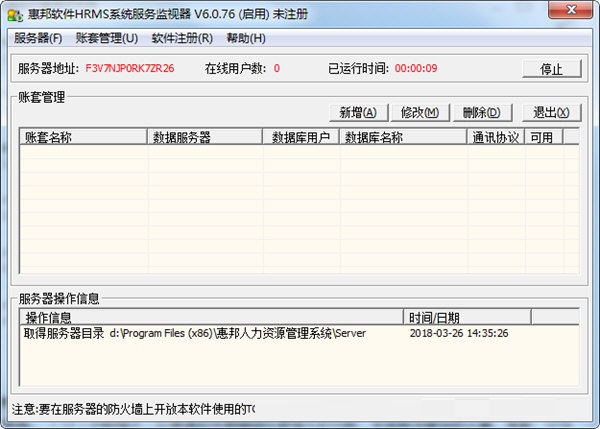Click the 删除(D) button
600x429 pixels.
tap(482, 113)
